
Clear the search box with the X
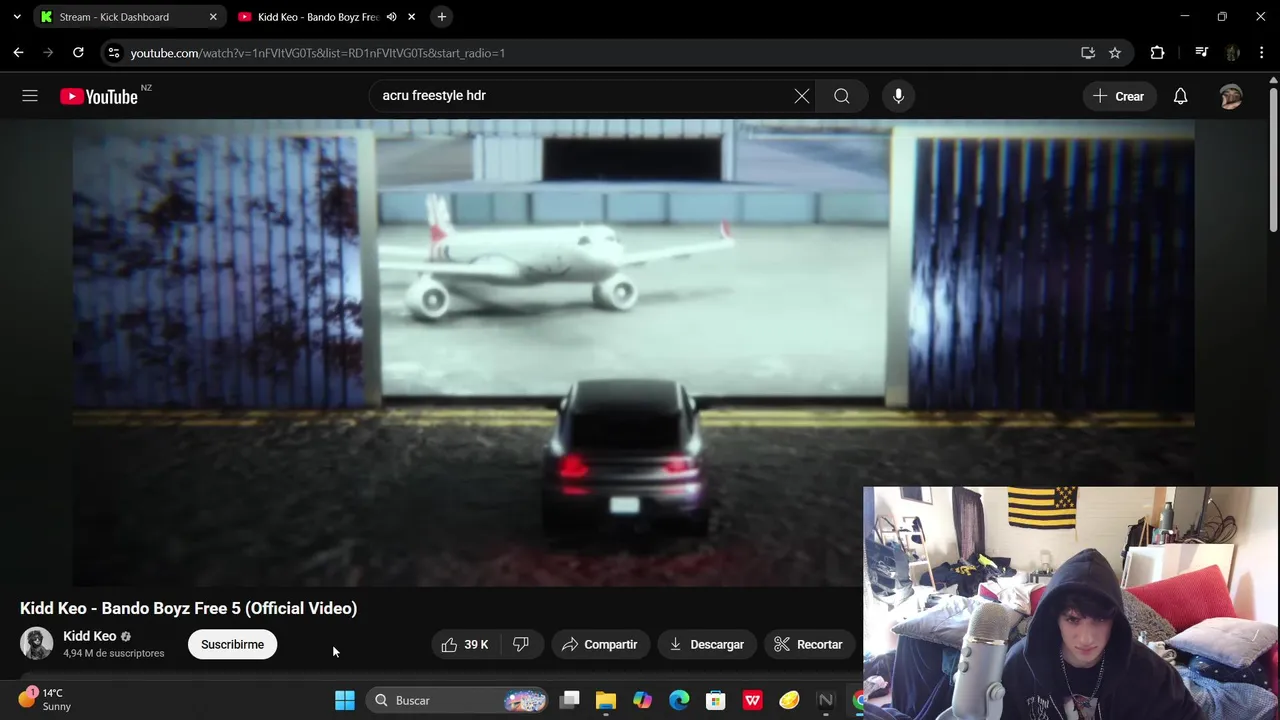click(x=802, y=96)
